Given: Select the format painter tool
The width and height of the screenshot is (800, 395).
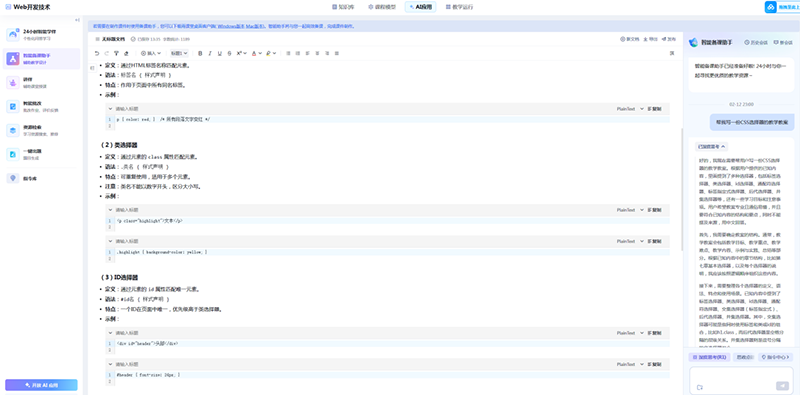Looking at the screenshot, I should pyautogui.click(x=116, y=53).
